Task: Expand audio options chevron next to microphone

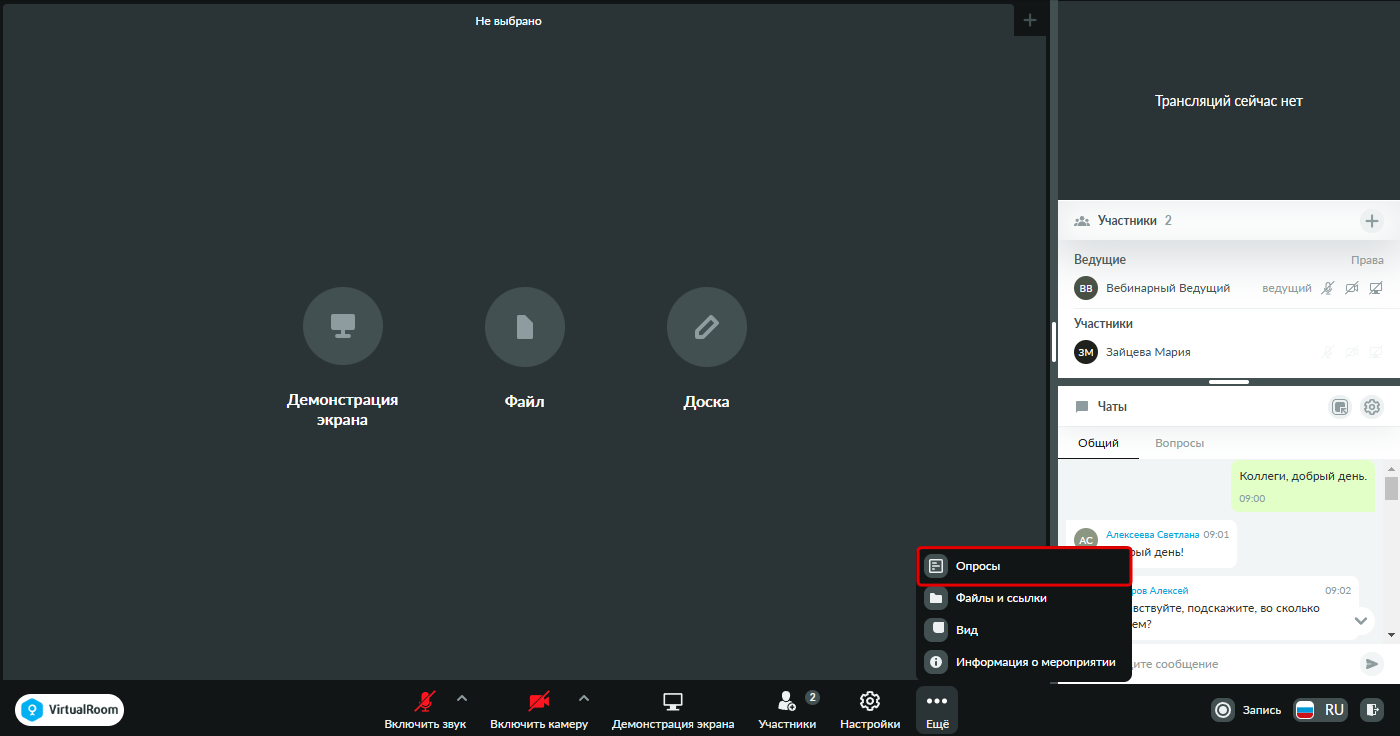Action: point(461,698)
